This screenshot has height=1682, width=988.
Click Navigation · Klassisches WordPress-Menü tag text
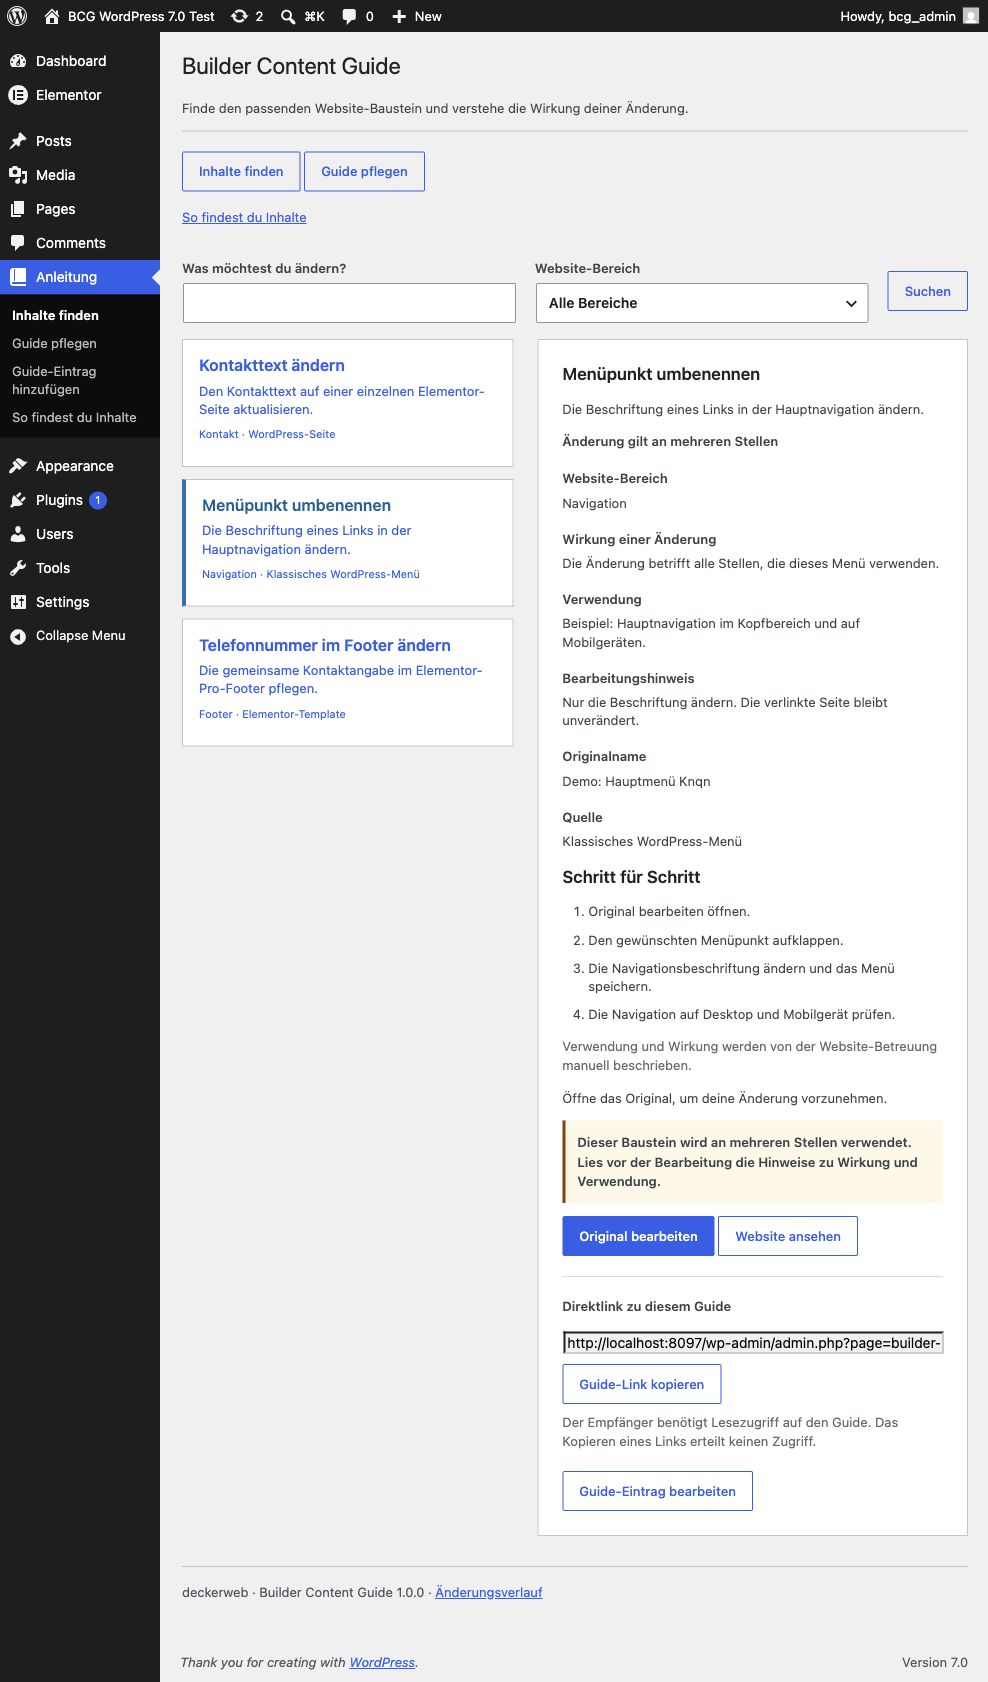coord(311,574)
